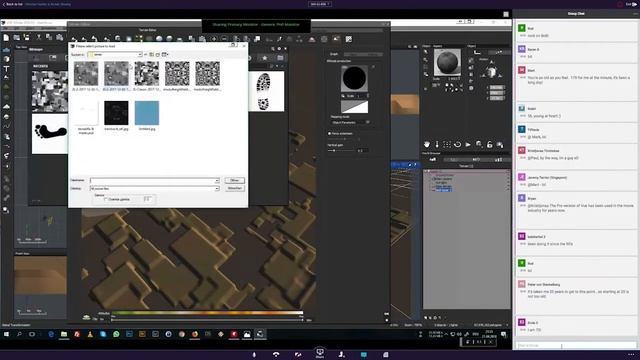Open the last tab in World Browser
The height and width of the screenshot is (360, 640).
[498, 160]
